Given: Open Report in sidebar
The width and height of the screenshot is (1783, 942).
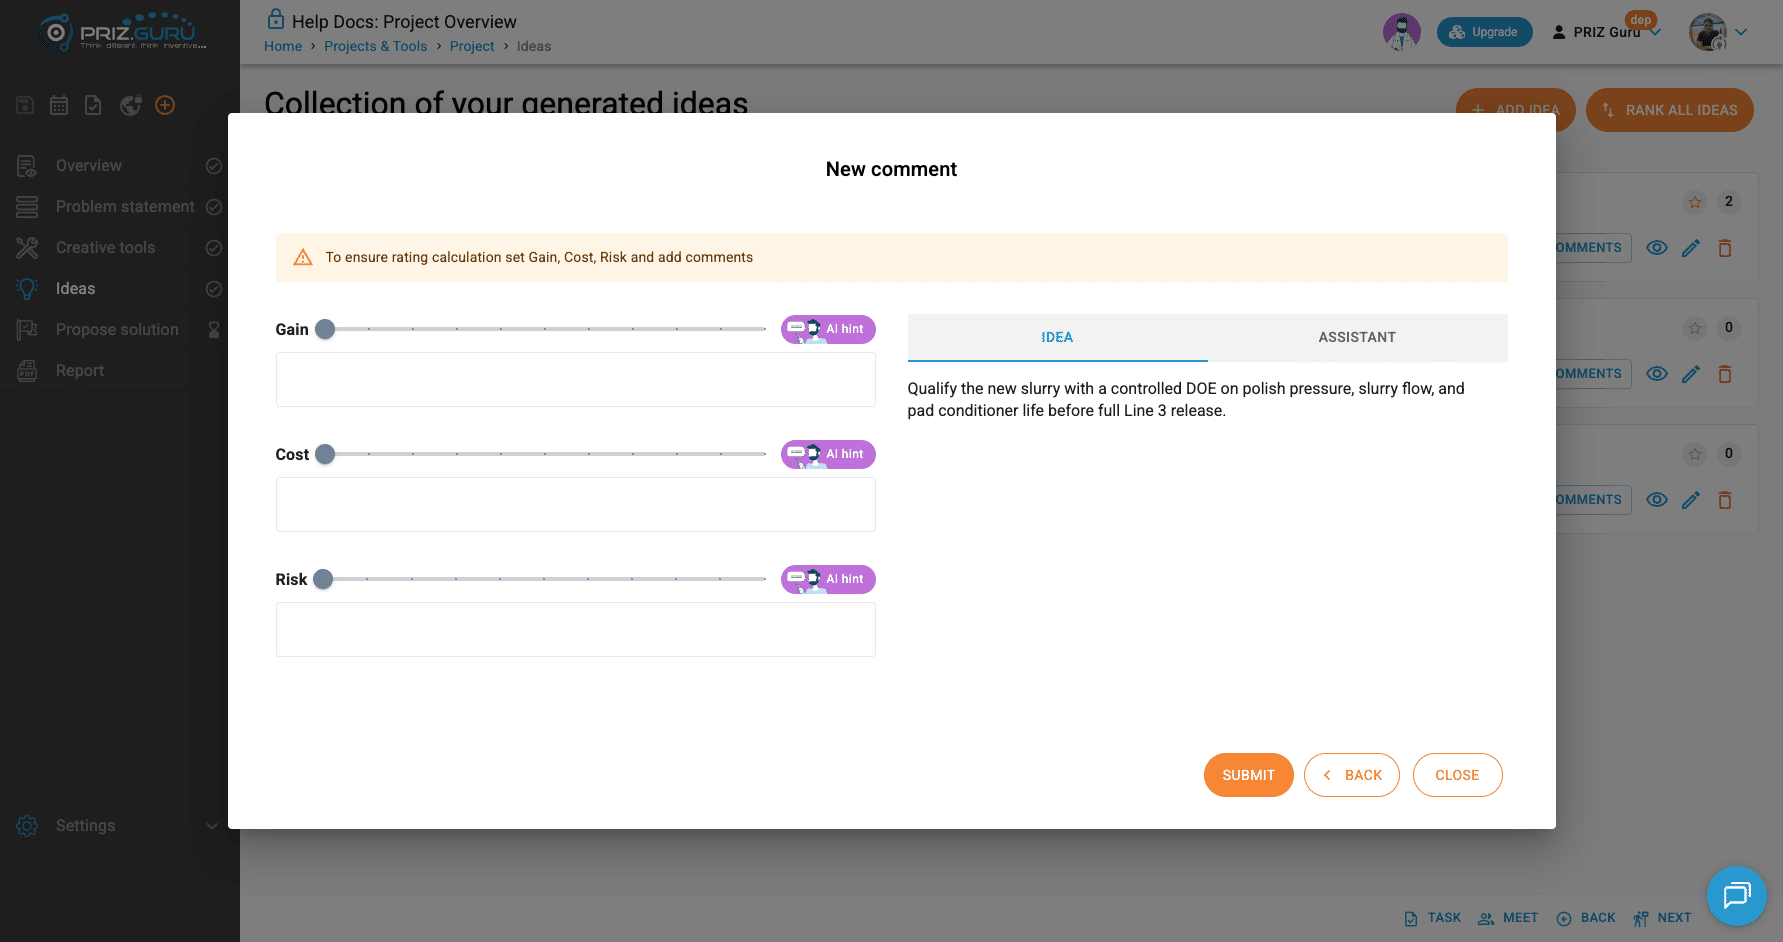Looking at the screenshot, I should (x=80, y=371).
